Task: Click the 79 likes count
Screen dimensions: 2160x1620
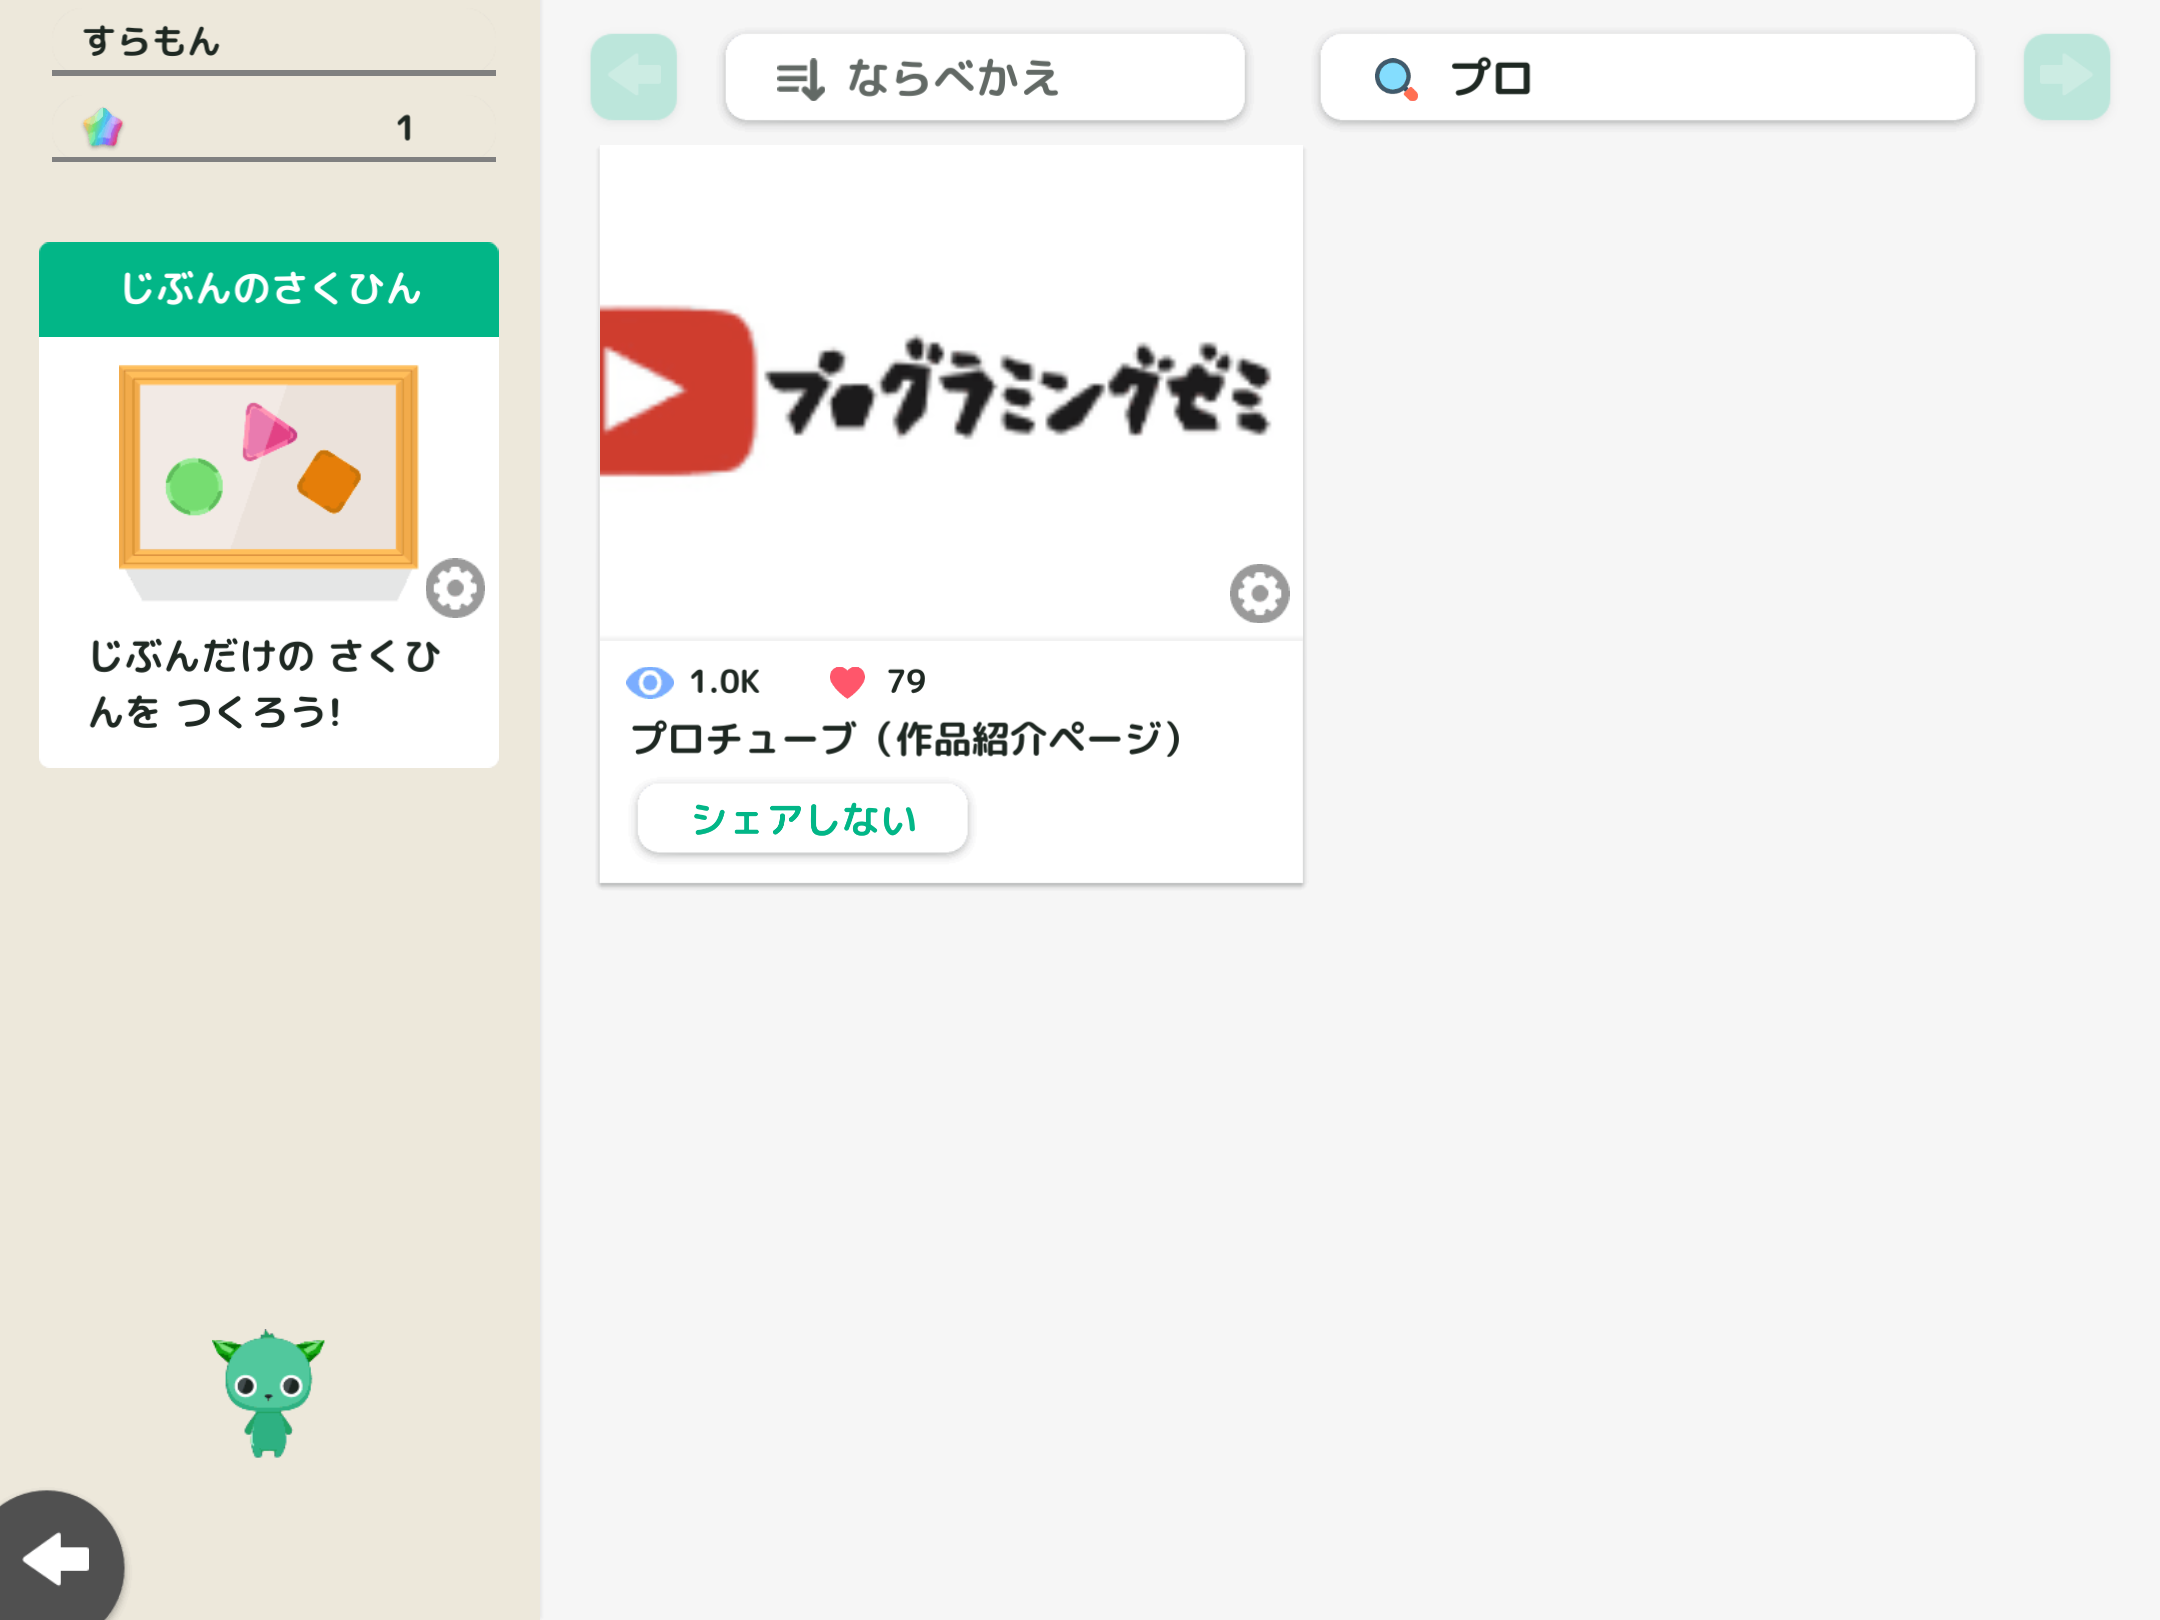Action: 906,682
